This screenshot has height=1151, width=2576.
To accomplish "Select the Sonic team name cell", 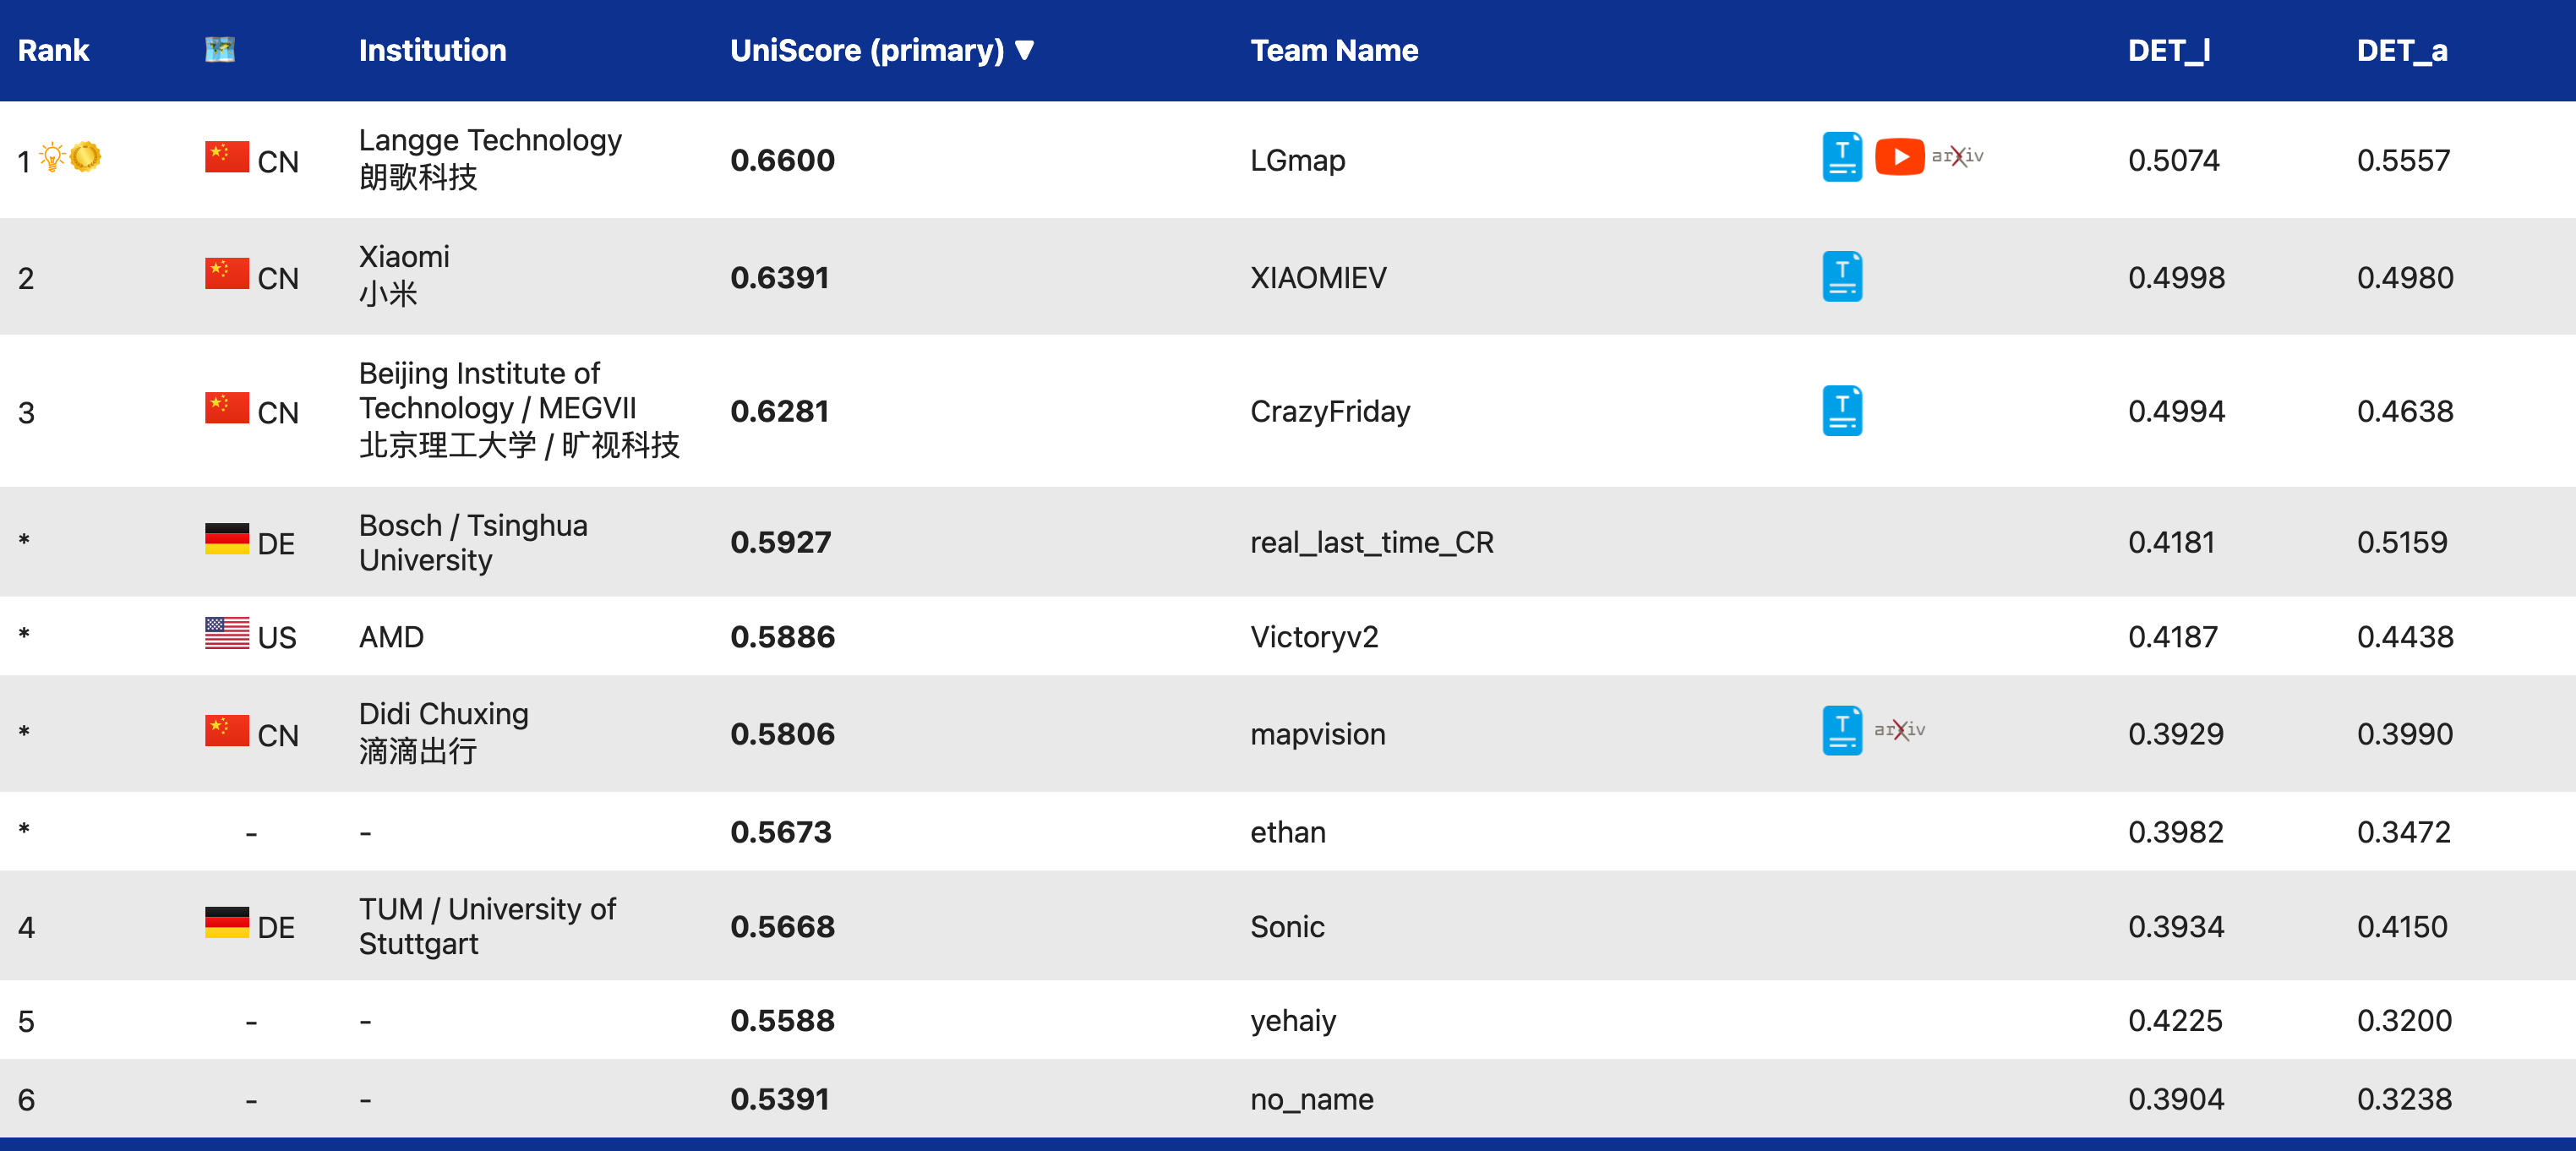I will click(1287, 927).
